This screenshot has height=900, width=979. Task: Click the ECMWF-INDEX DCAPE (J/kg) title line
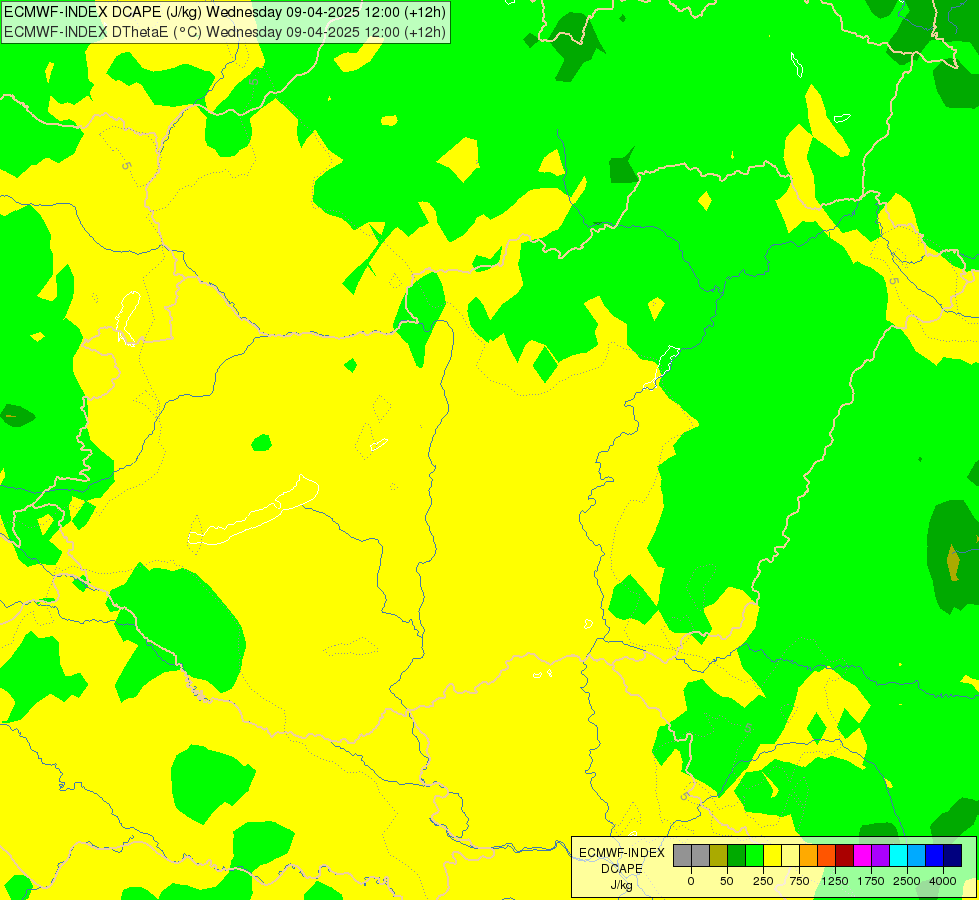pyautogui.click(x=225, y=12)
